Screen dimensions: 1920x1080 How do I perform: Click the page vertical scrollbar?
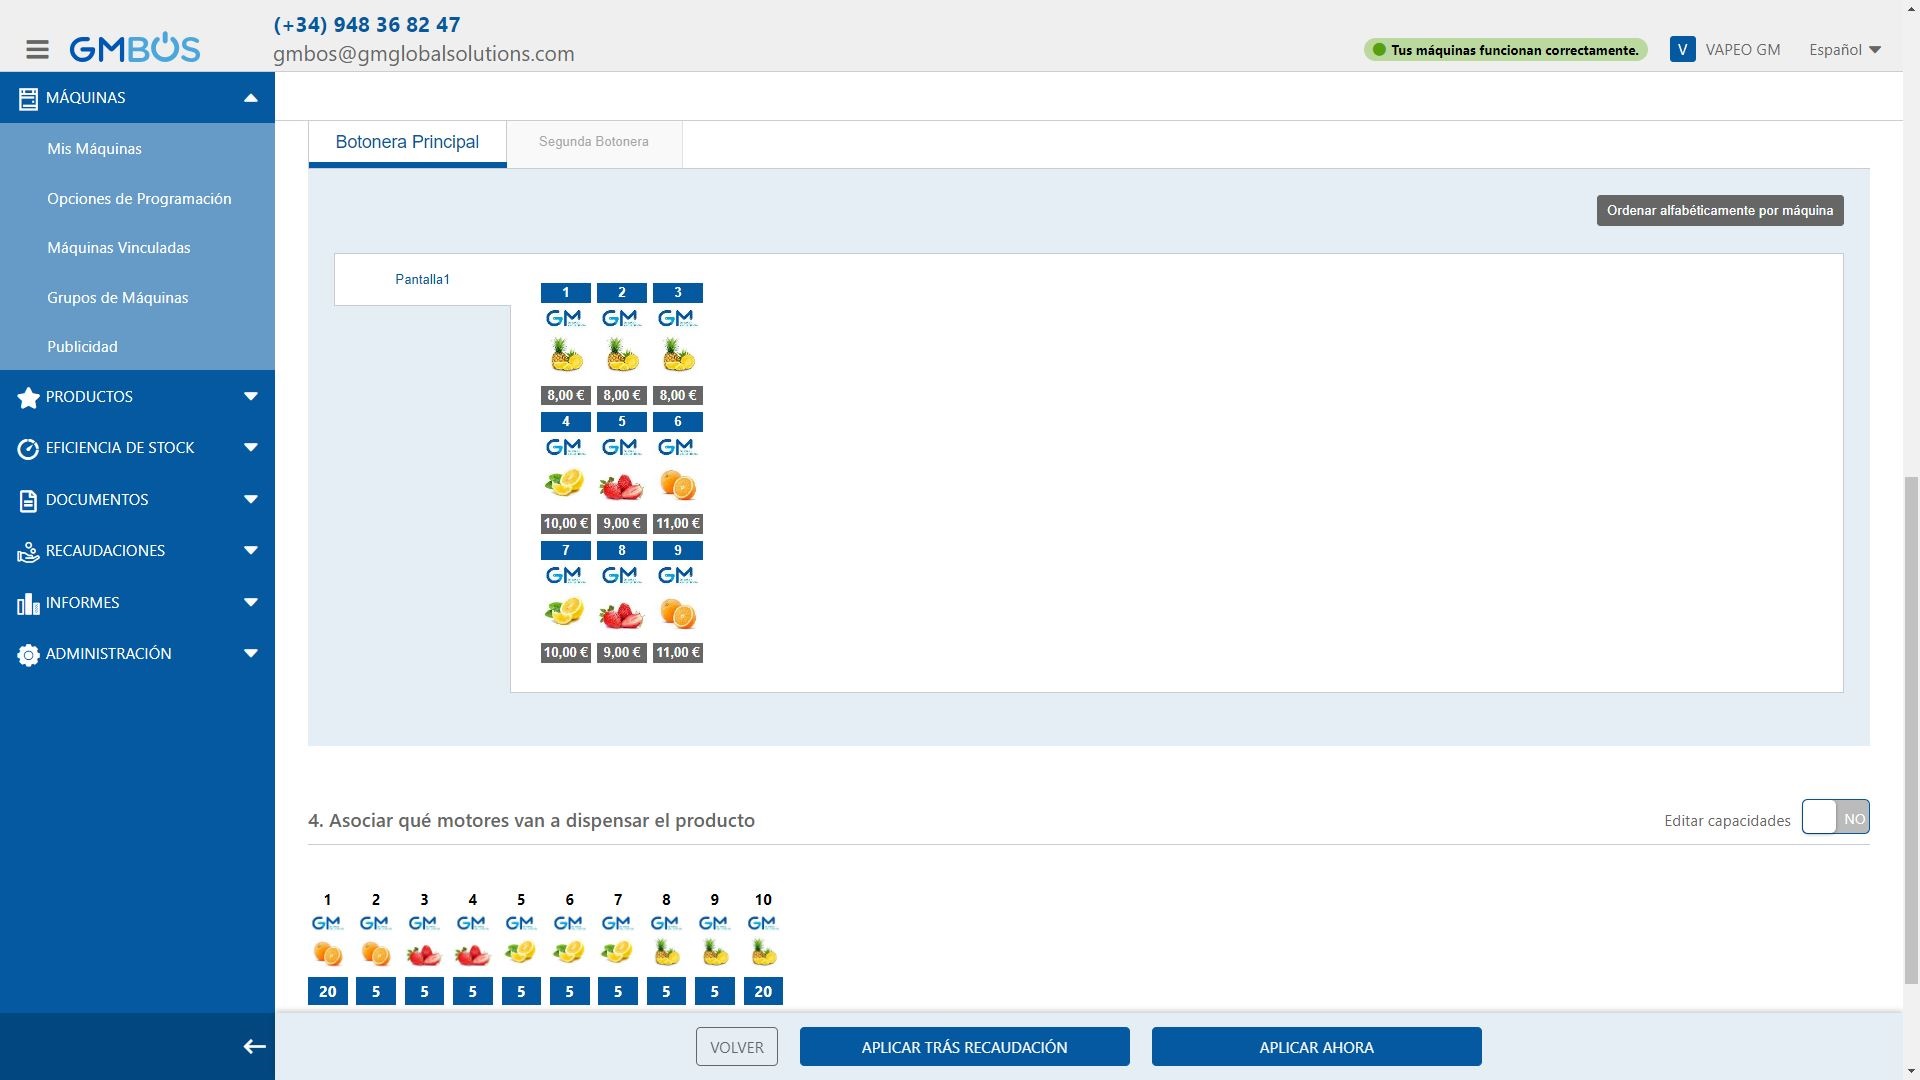[x=1911, y=730]
